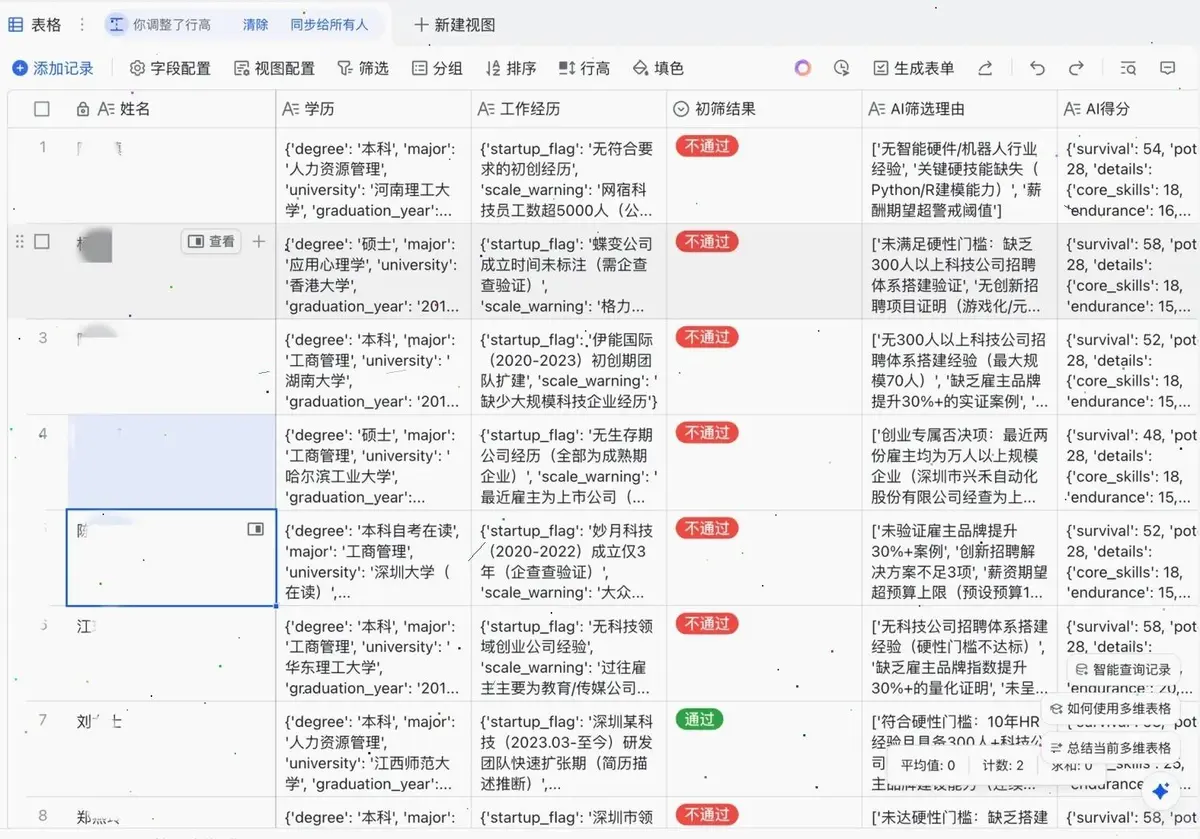
Task: Click the share arrow icon
Action: [985, 68]
